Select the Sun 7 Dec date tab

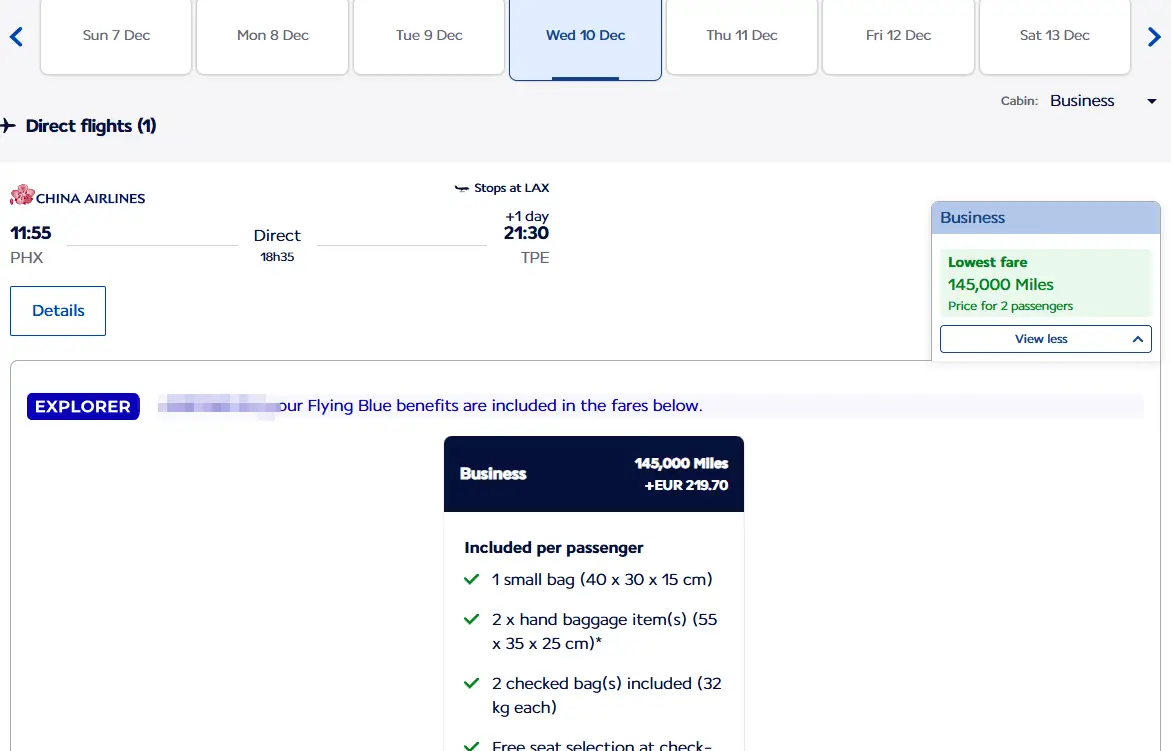[116, 37]
